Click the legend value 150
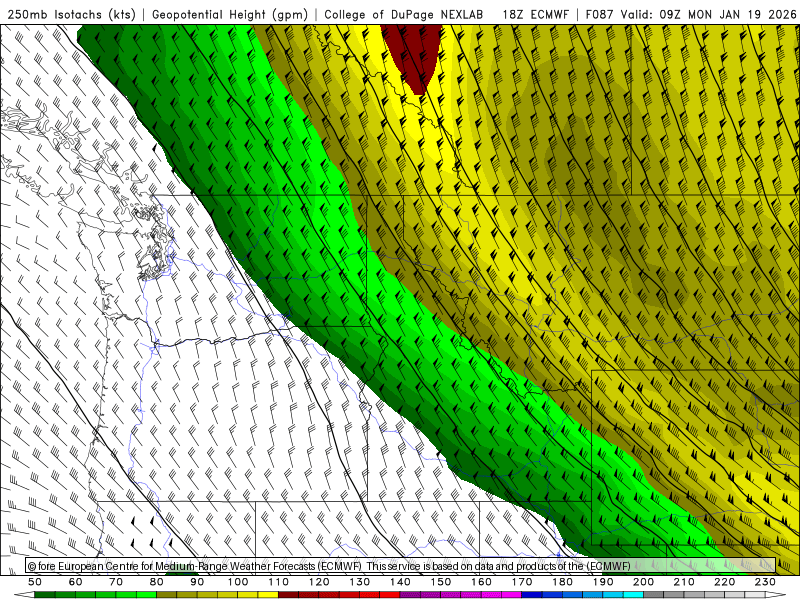This screenshot has height=600, width=800. coord(441,582)
